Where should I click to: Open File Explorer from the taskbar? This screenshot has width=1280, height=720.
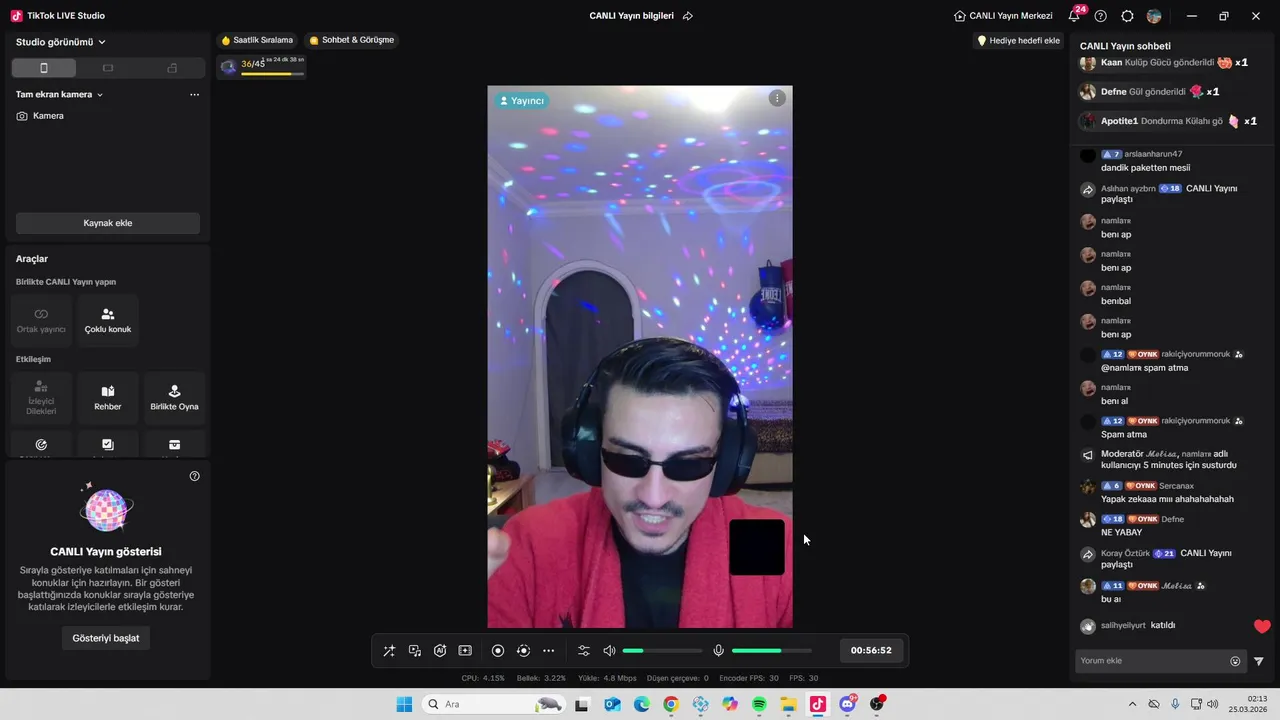click(789, 704)
